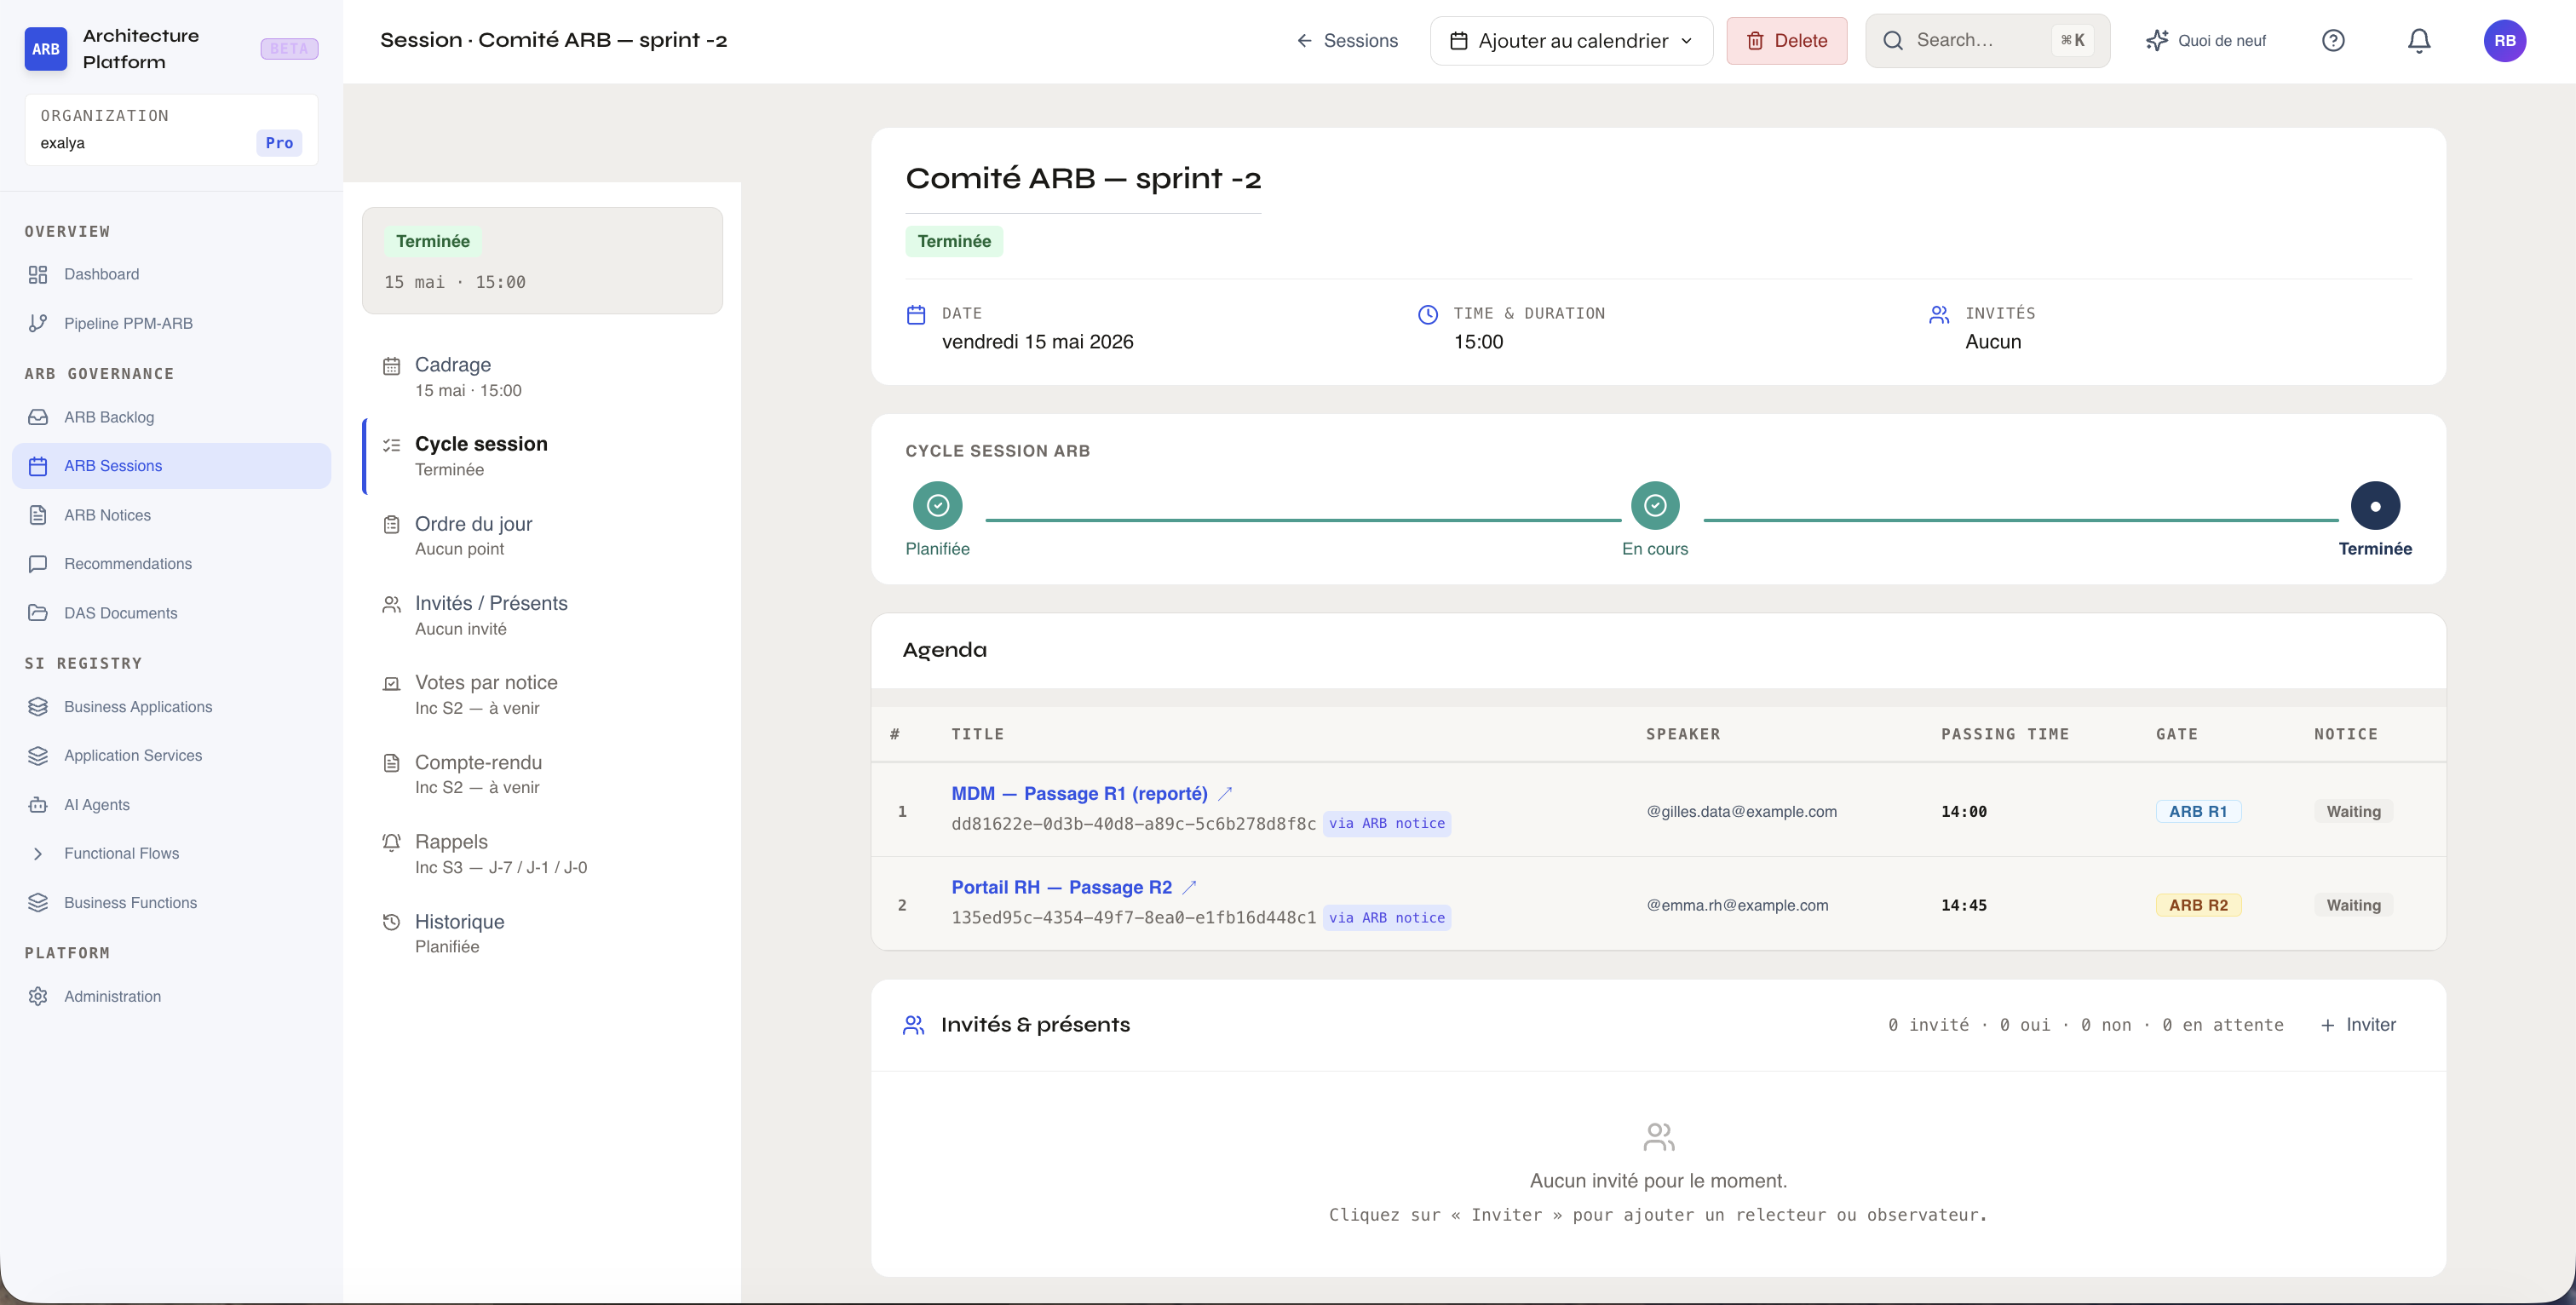Click the Application Services icon
Viewport: 2576px width, 1305px height.
coord(38,756)
